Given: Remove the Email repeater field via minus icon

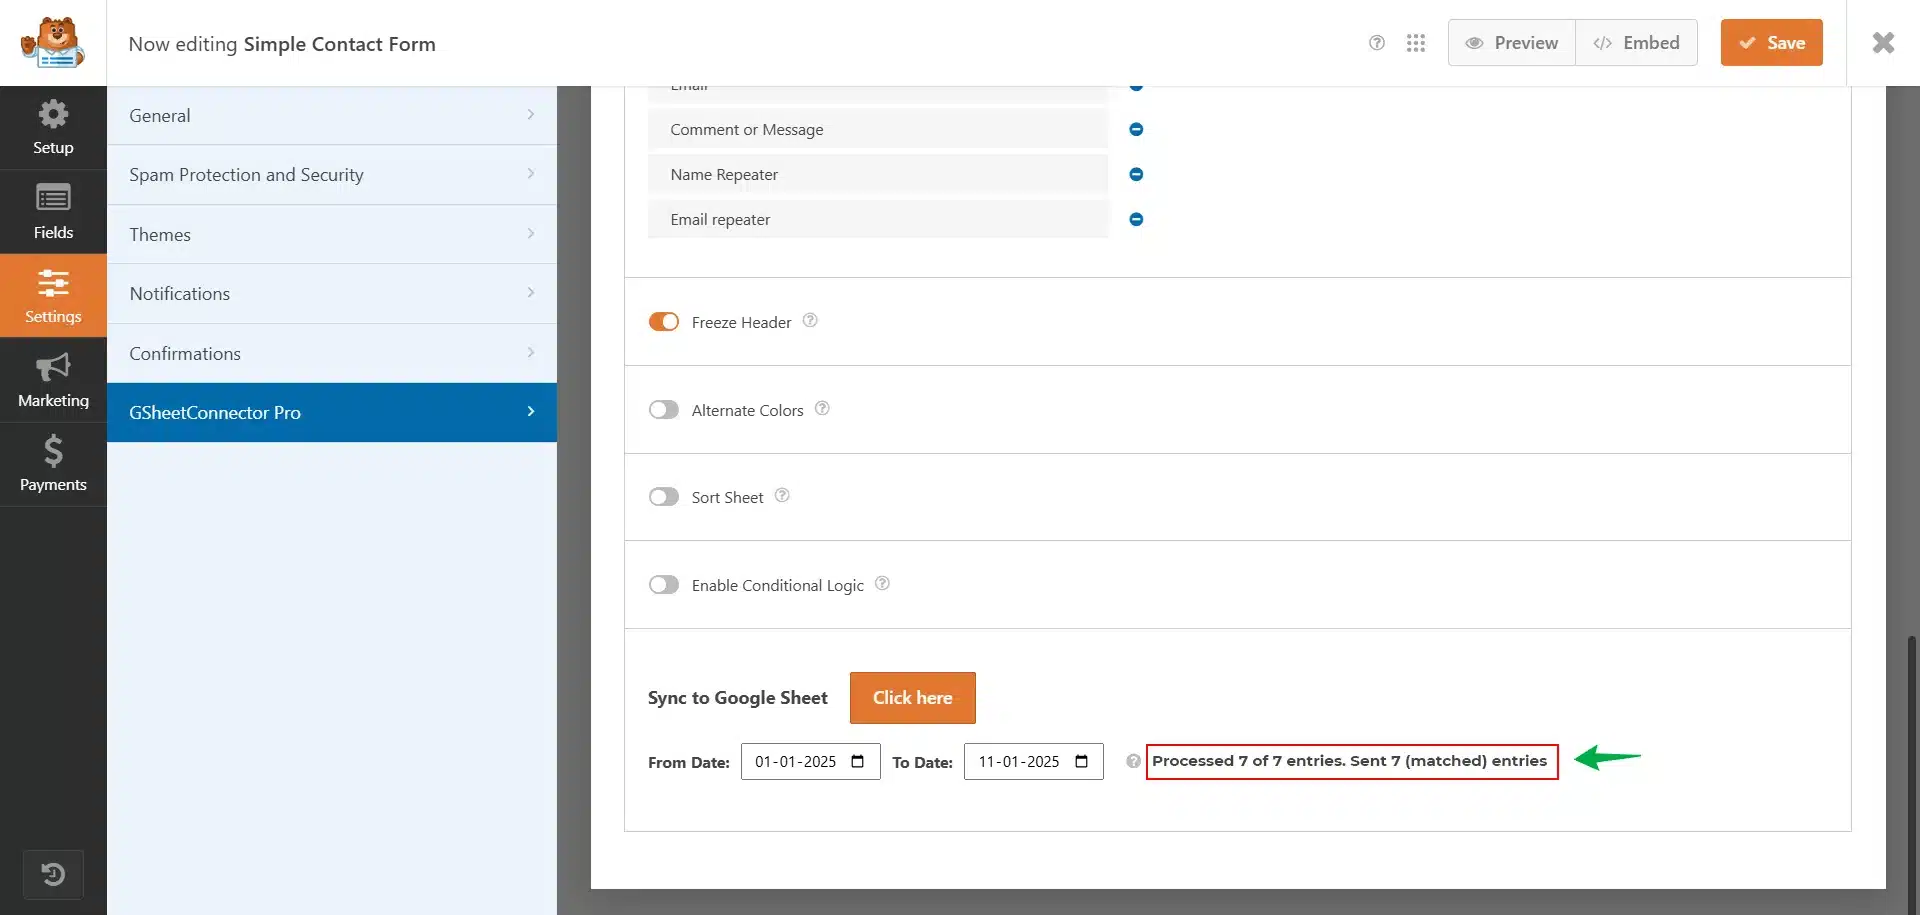Looking at the screenshot, I should 1136,219.
